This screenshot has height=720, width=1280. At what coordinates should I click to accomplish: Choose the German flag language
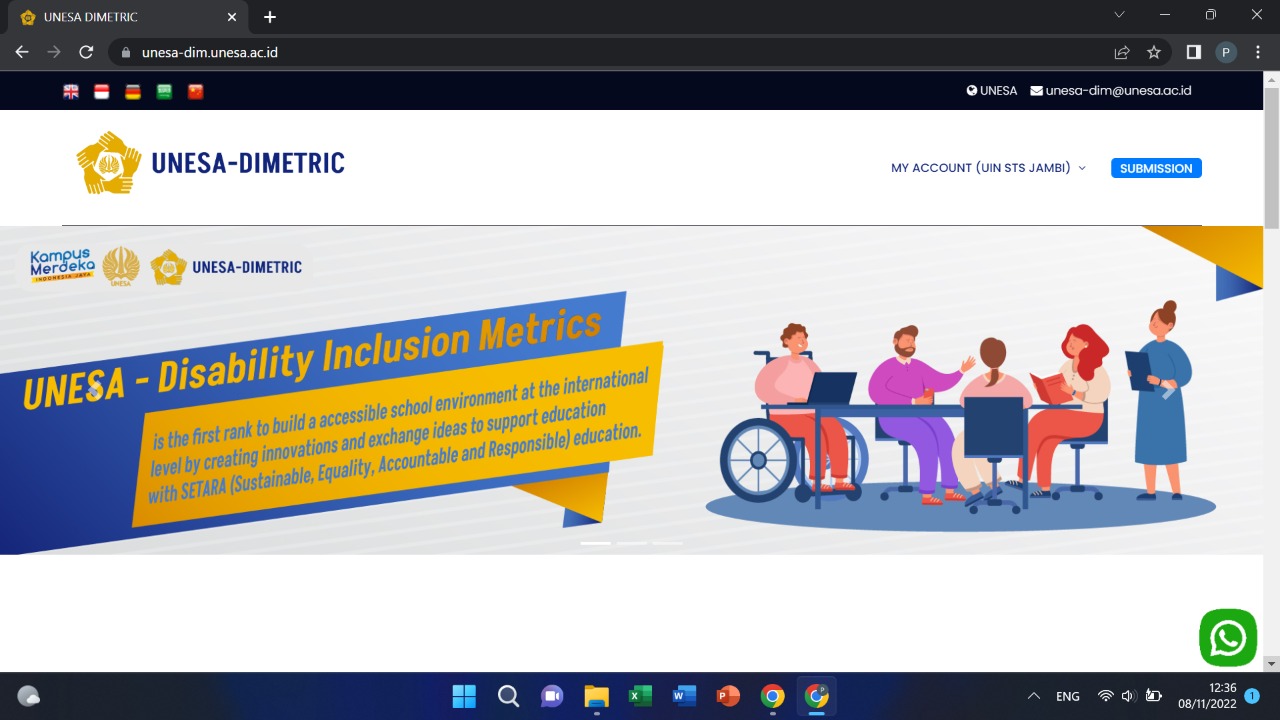(x=133, y=91)
